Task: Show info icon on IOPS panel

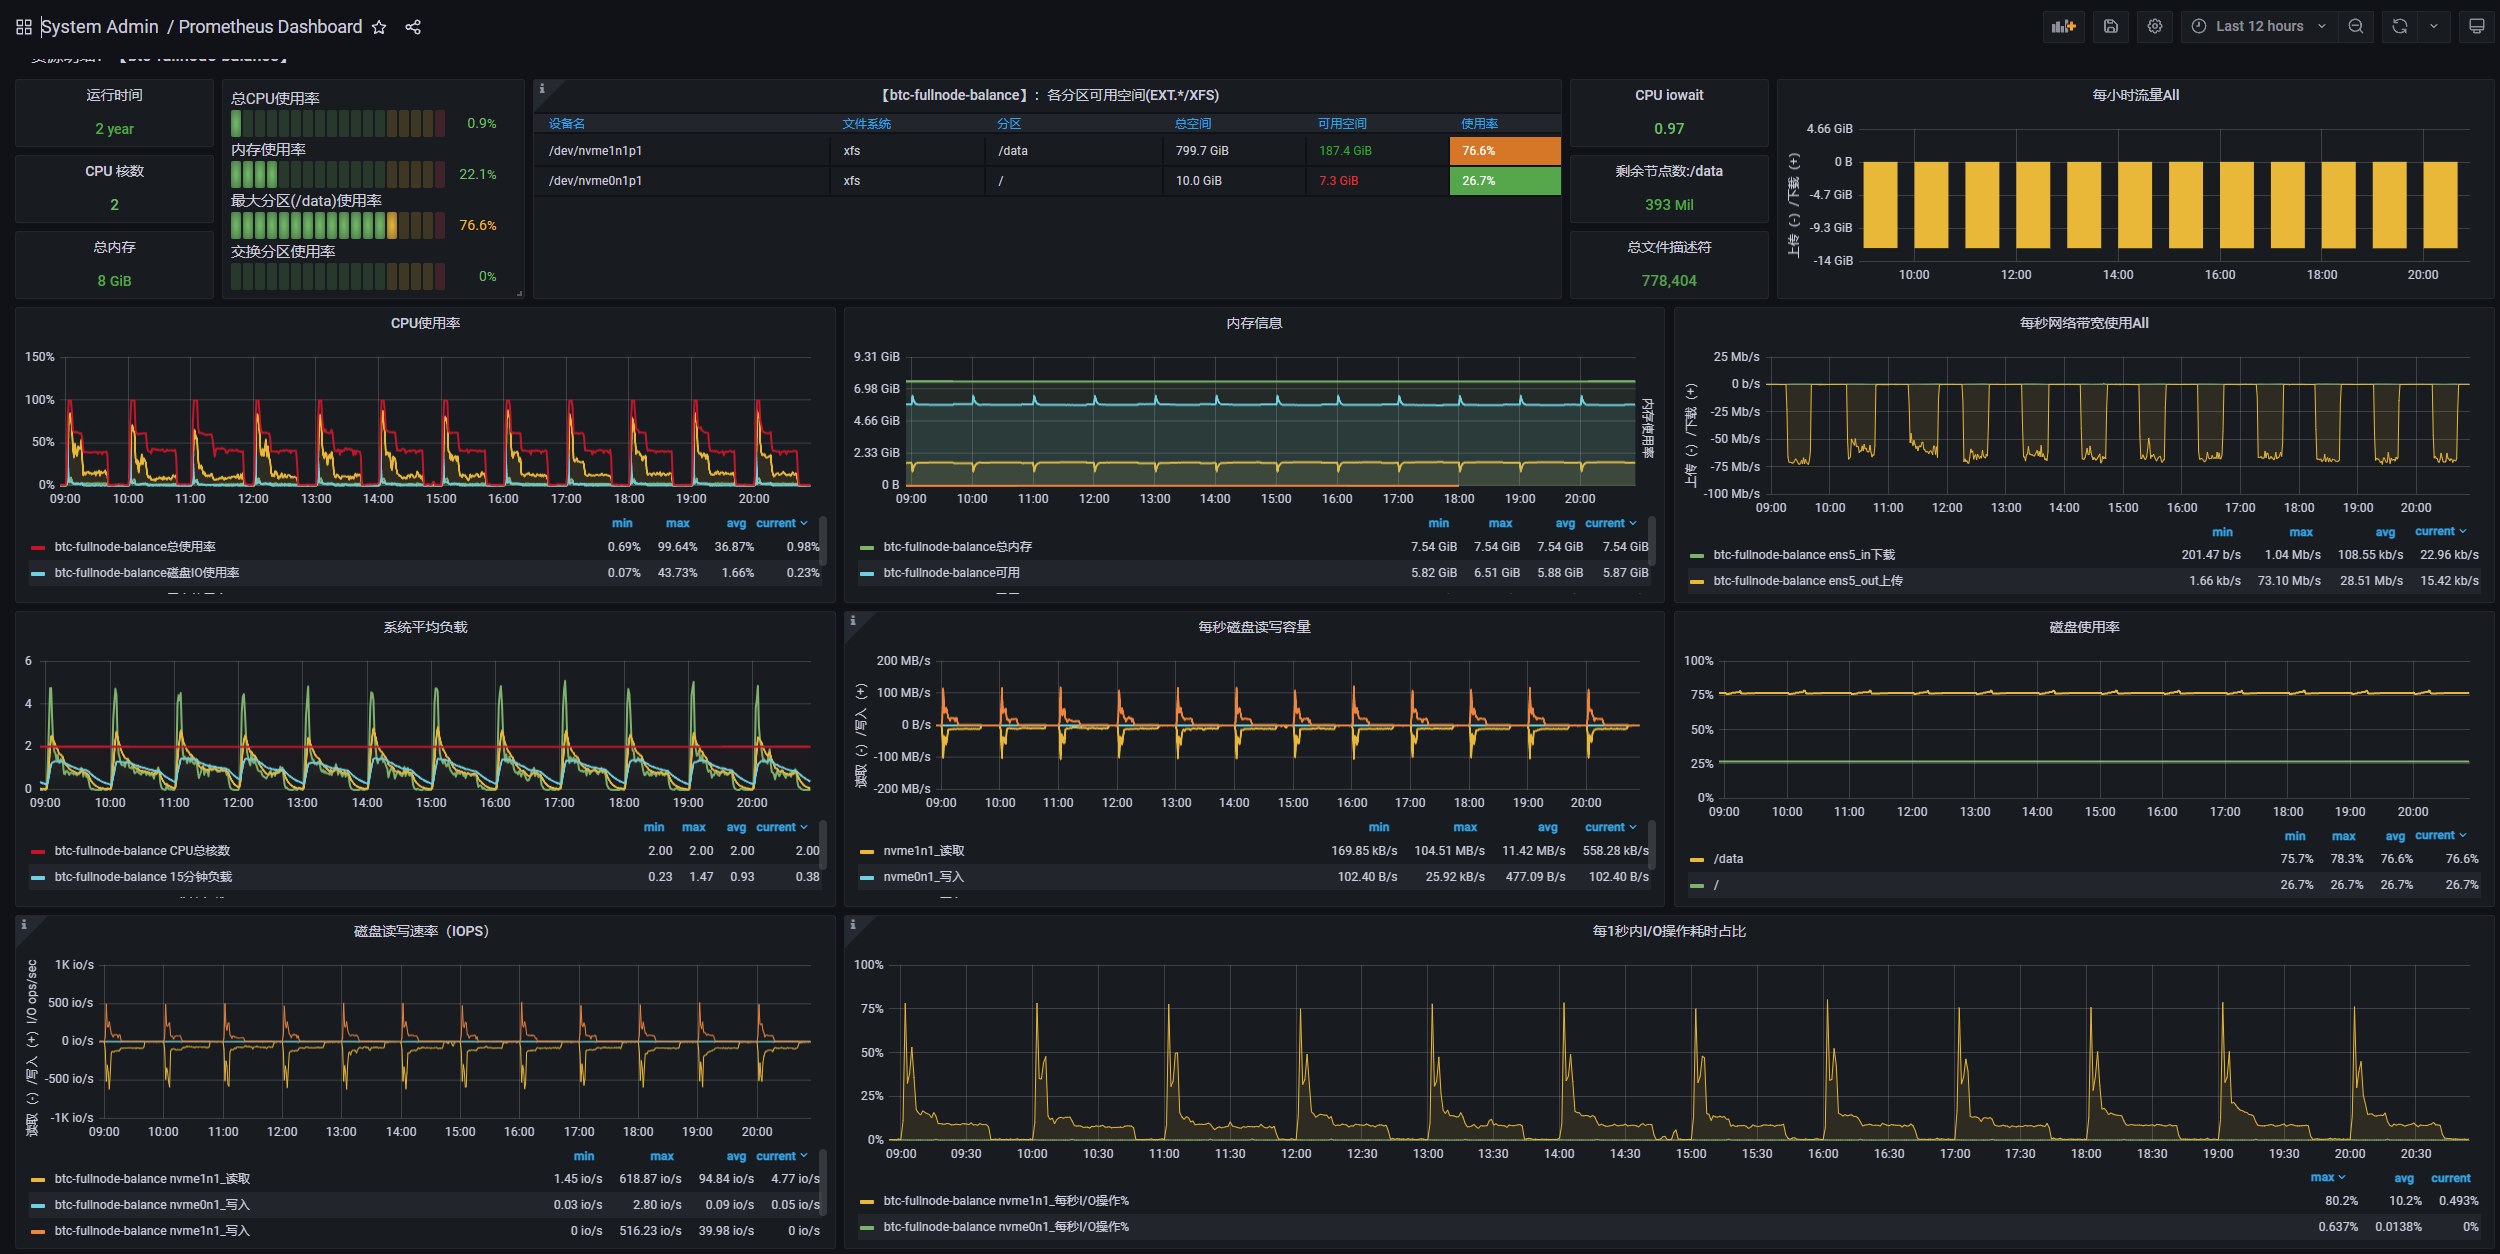Action: 24,925
